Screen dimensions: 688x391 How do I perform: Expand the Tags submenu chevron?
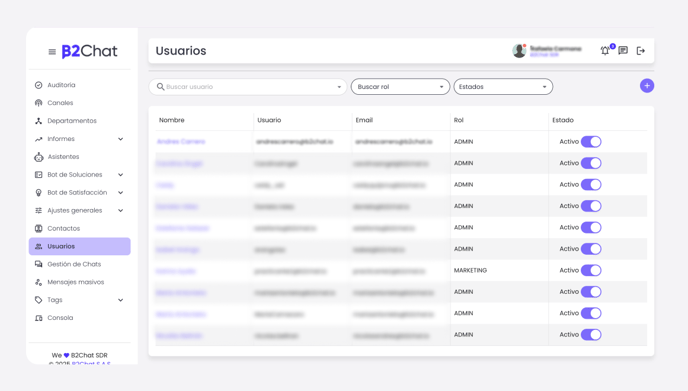point(121,300)
